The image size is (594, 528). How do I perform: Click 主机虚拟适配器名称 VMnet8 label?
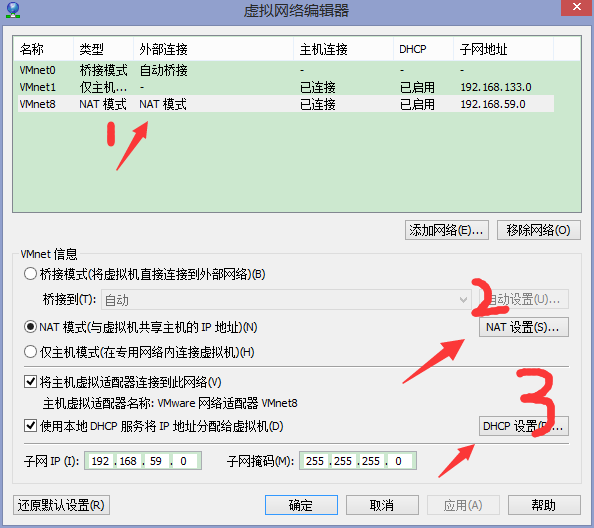coord(170,403)
